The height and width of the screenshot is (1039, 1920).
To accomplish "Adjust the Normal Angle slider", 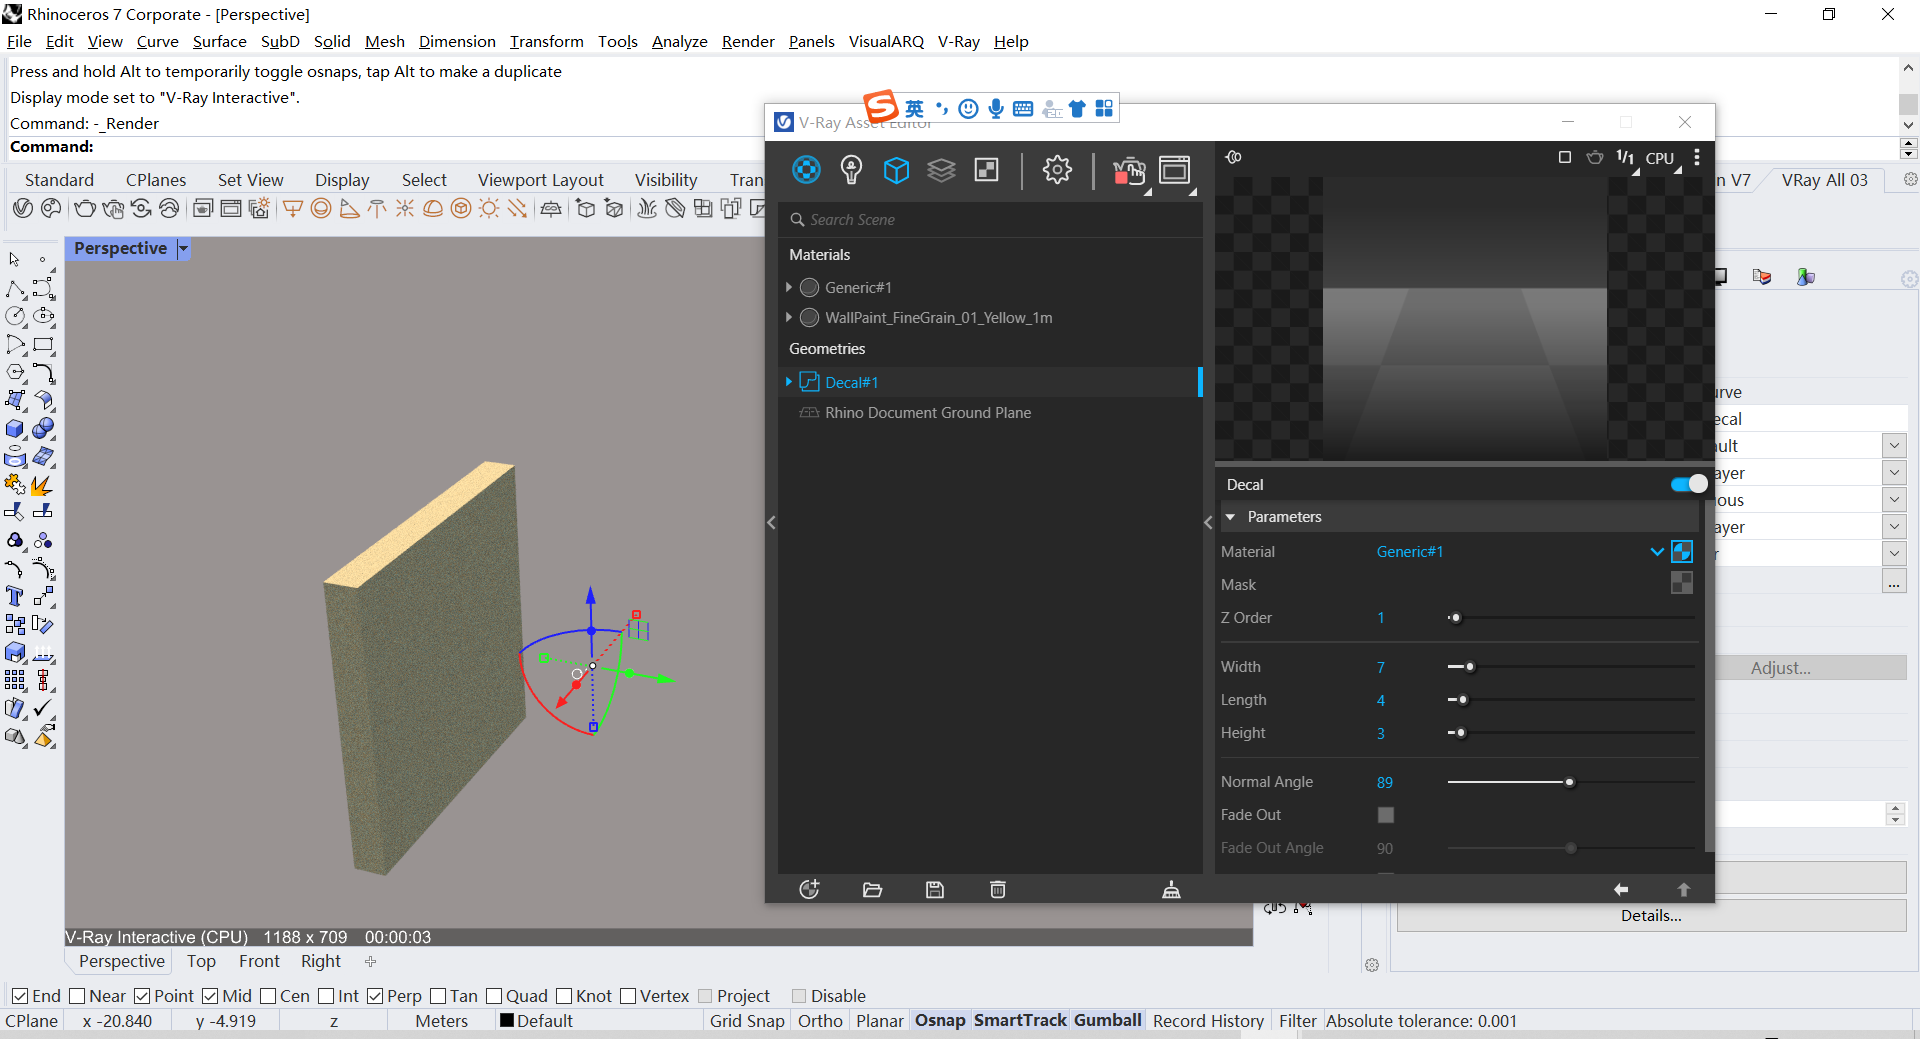I will click(x=1570, y=782).
